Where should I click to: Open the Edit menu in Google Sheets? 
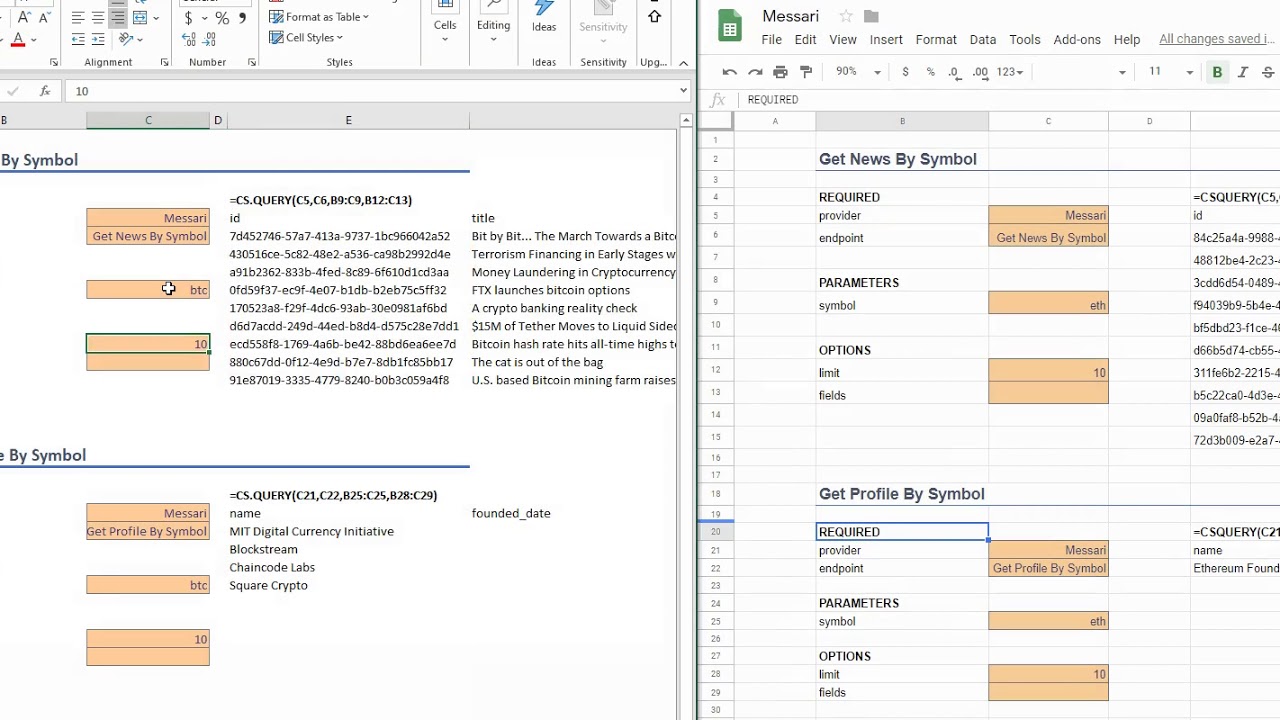tap(805, 40)
